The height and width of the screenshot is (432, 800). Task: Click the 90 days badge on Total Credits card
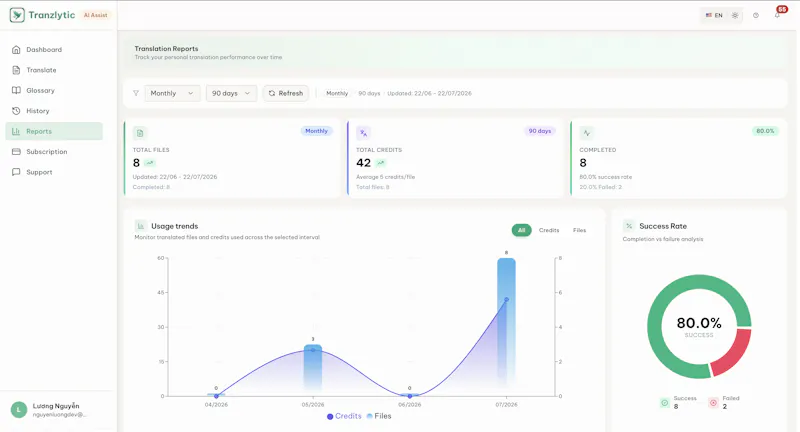[x=539, y=131]
